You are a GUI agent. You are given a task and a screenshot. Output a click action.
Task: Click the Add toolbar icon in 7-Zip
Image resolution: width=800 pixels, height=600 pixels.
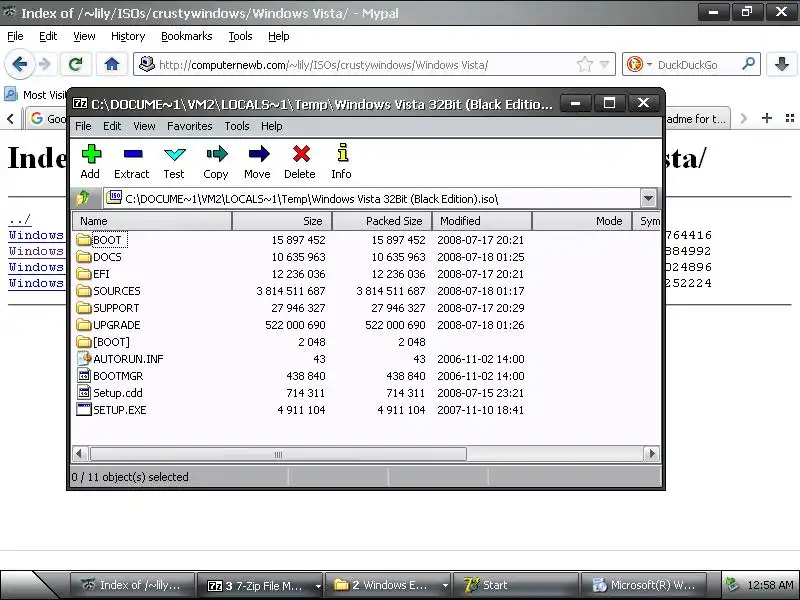coord(91,154)
